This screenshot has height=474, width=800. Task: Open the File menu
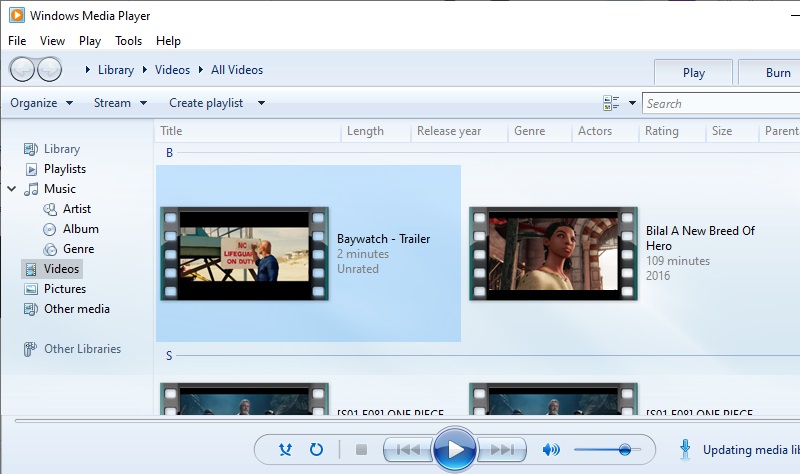pyautogui.click(x=17, y=41)
